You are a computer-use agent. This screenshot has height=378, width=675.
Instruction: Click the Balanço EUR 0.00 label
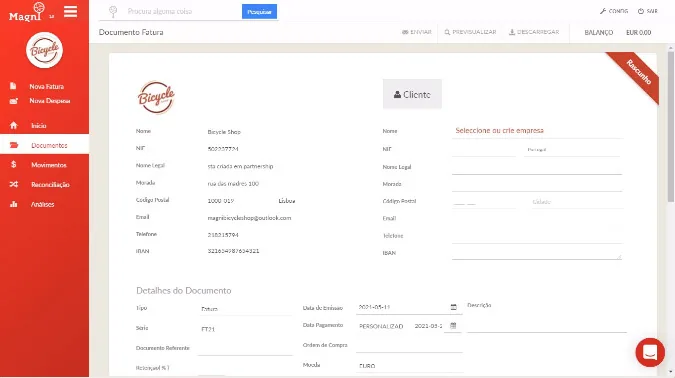click(x=618, y=33)
